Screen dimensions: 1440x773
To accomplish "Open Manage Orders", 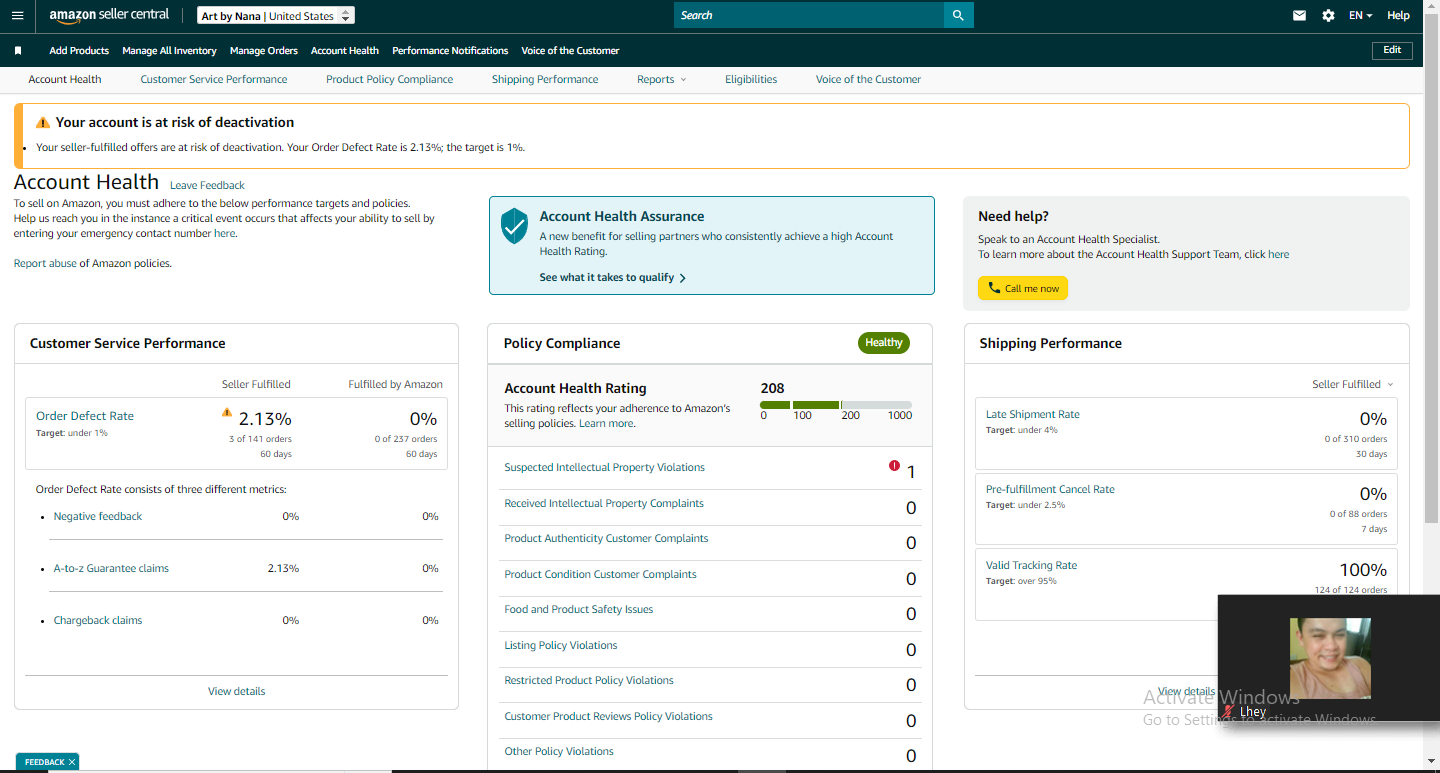I will (264, 50).
